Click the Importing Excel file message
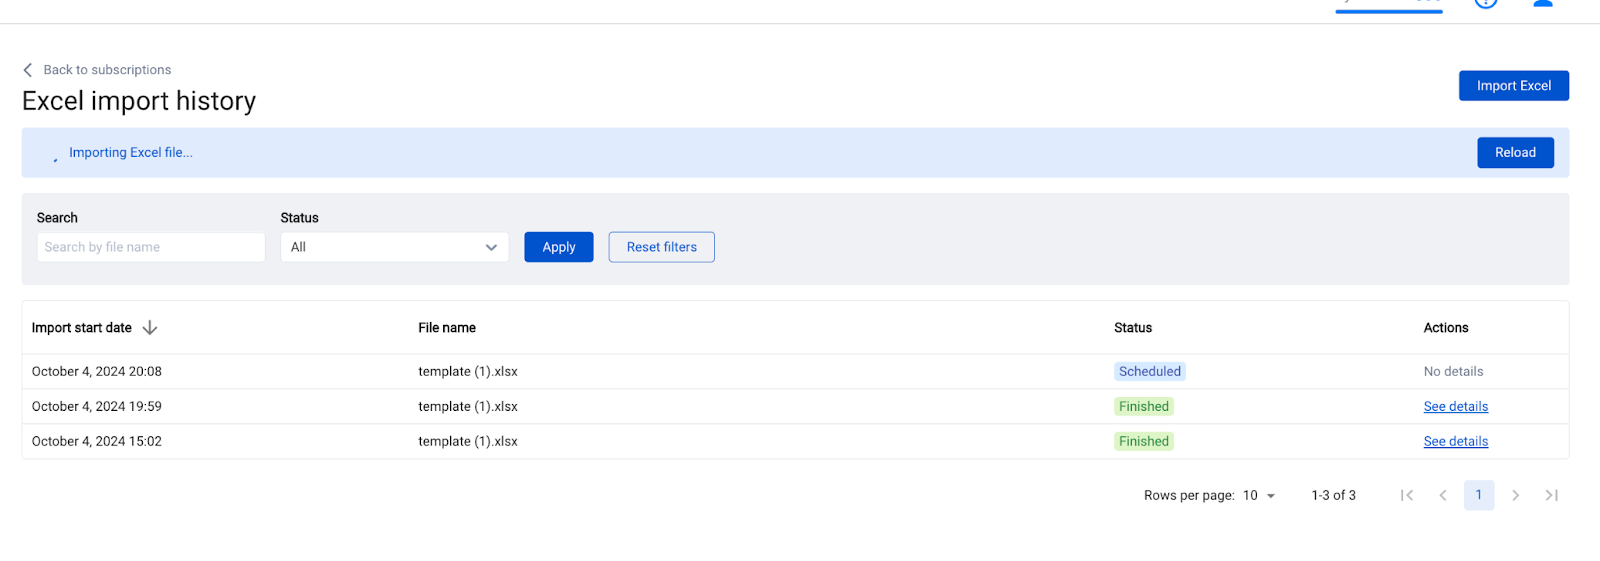 [x=131, y=153]
